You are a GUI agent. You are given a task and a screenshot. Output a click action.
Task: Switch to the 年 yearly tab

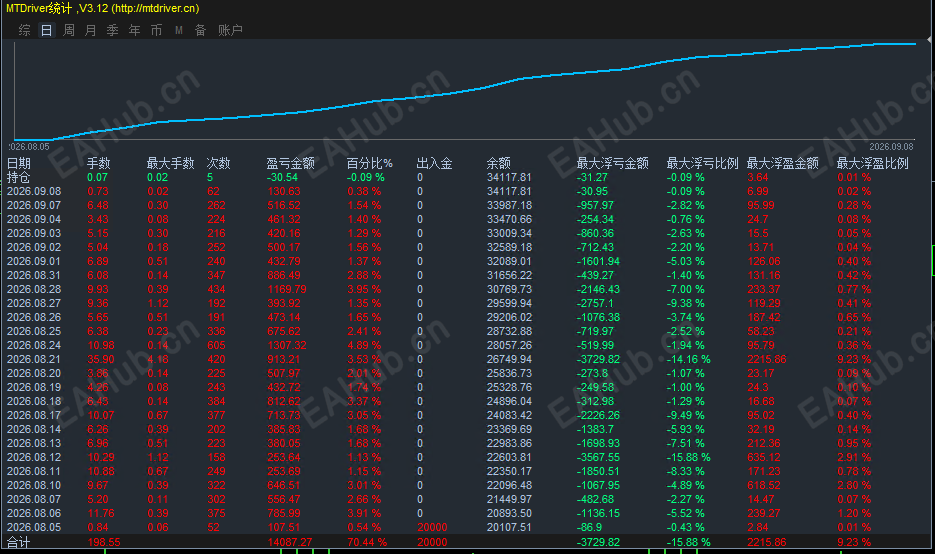click(135, 30)
